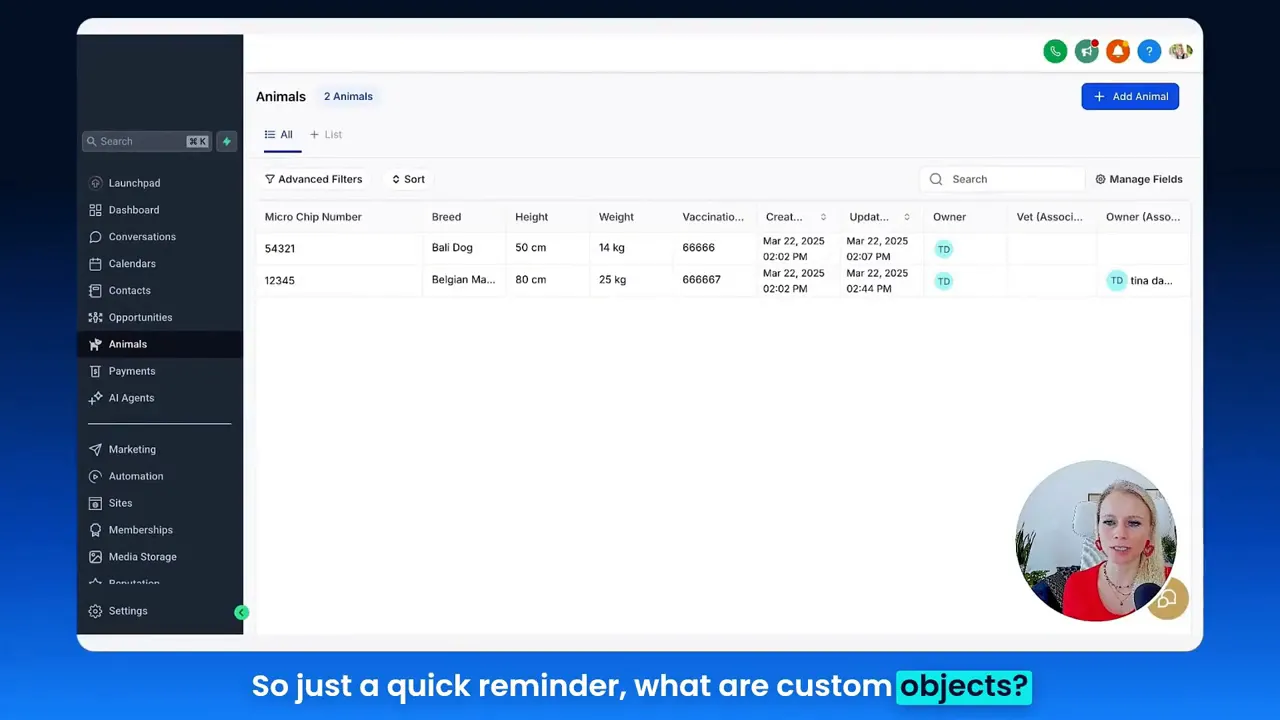Click the Conversations chat bubble icon
This screenshot has width=1280, height=720.
tap(95, 237)
